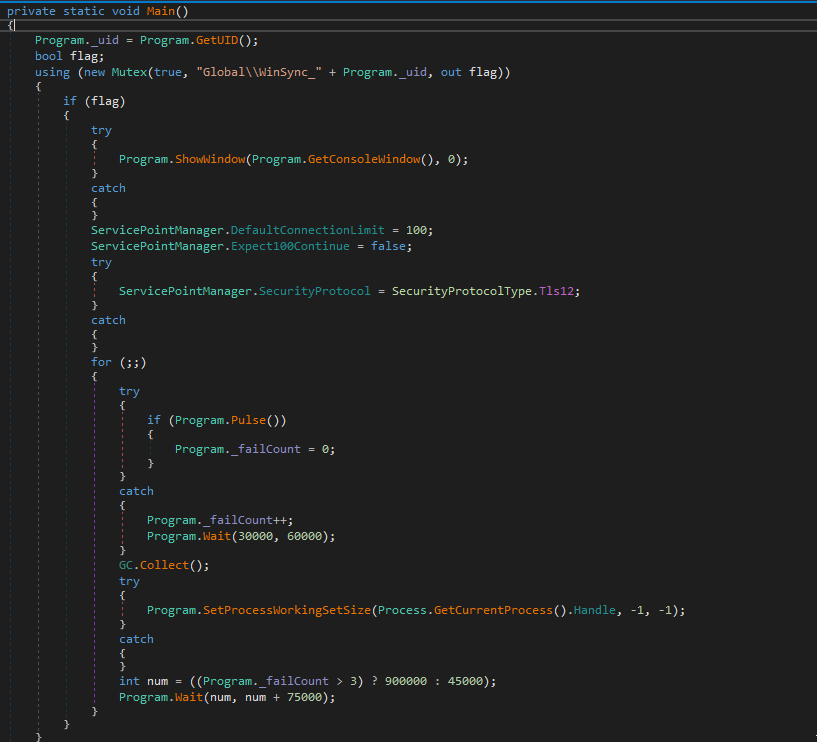Screen dimensions: 817x742
Task: Click SecurityProtocol property name
Action: [x=315, y=291]
